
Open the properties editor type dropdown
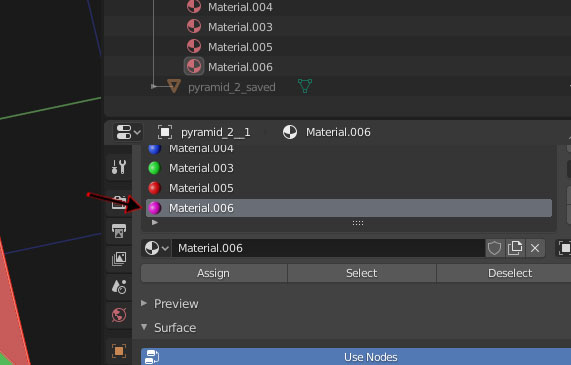pos(128,132)
